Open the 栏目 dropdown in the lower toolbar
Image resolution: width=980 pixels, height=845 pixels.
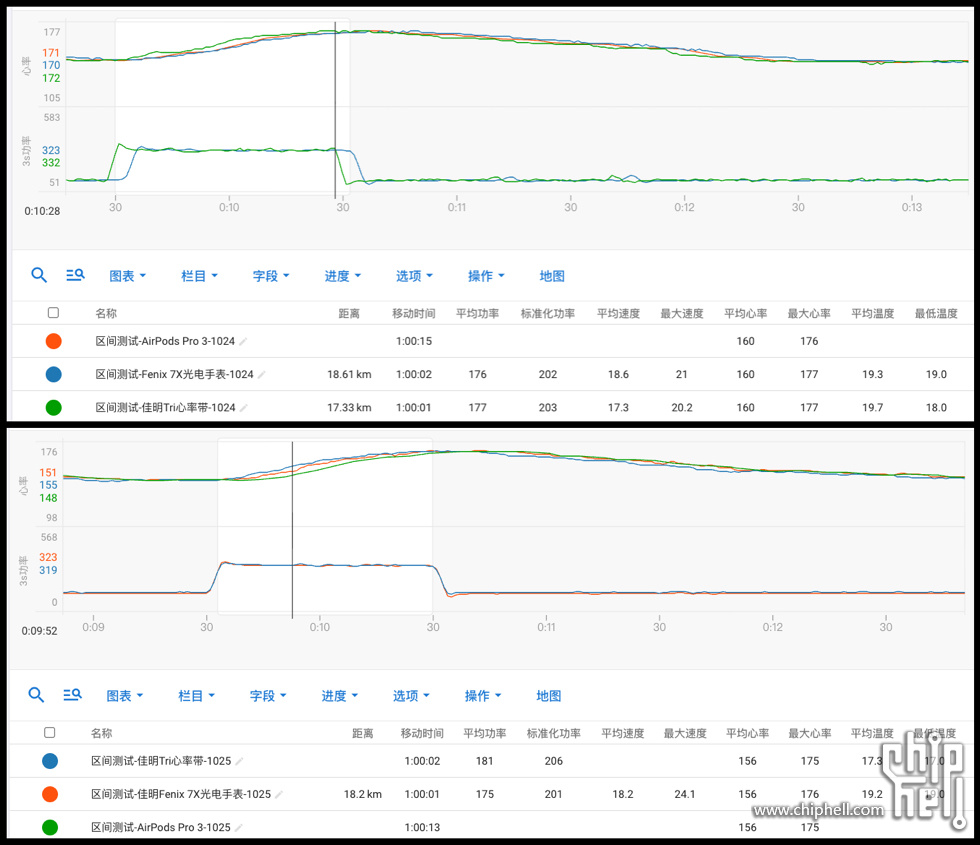pyautogui.click(x=196, y=696)
